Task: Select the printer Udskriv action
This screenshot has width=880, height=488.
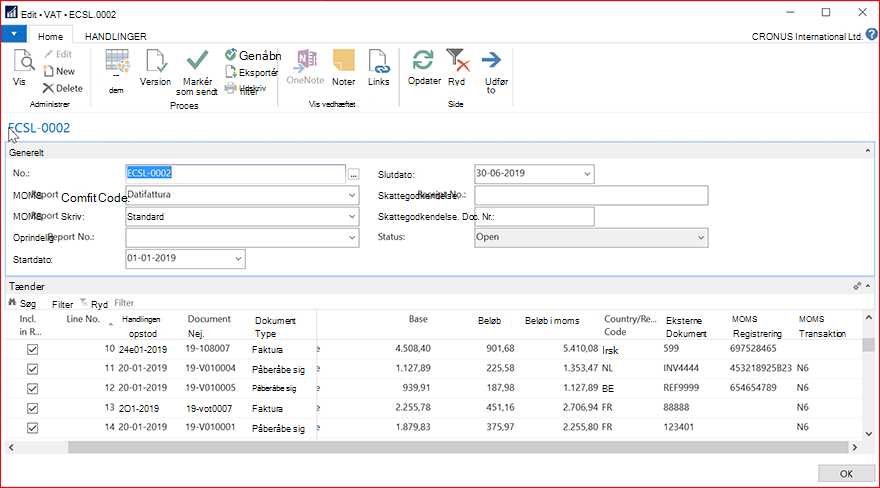Action: point(246,89)
